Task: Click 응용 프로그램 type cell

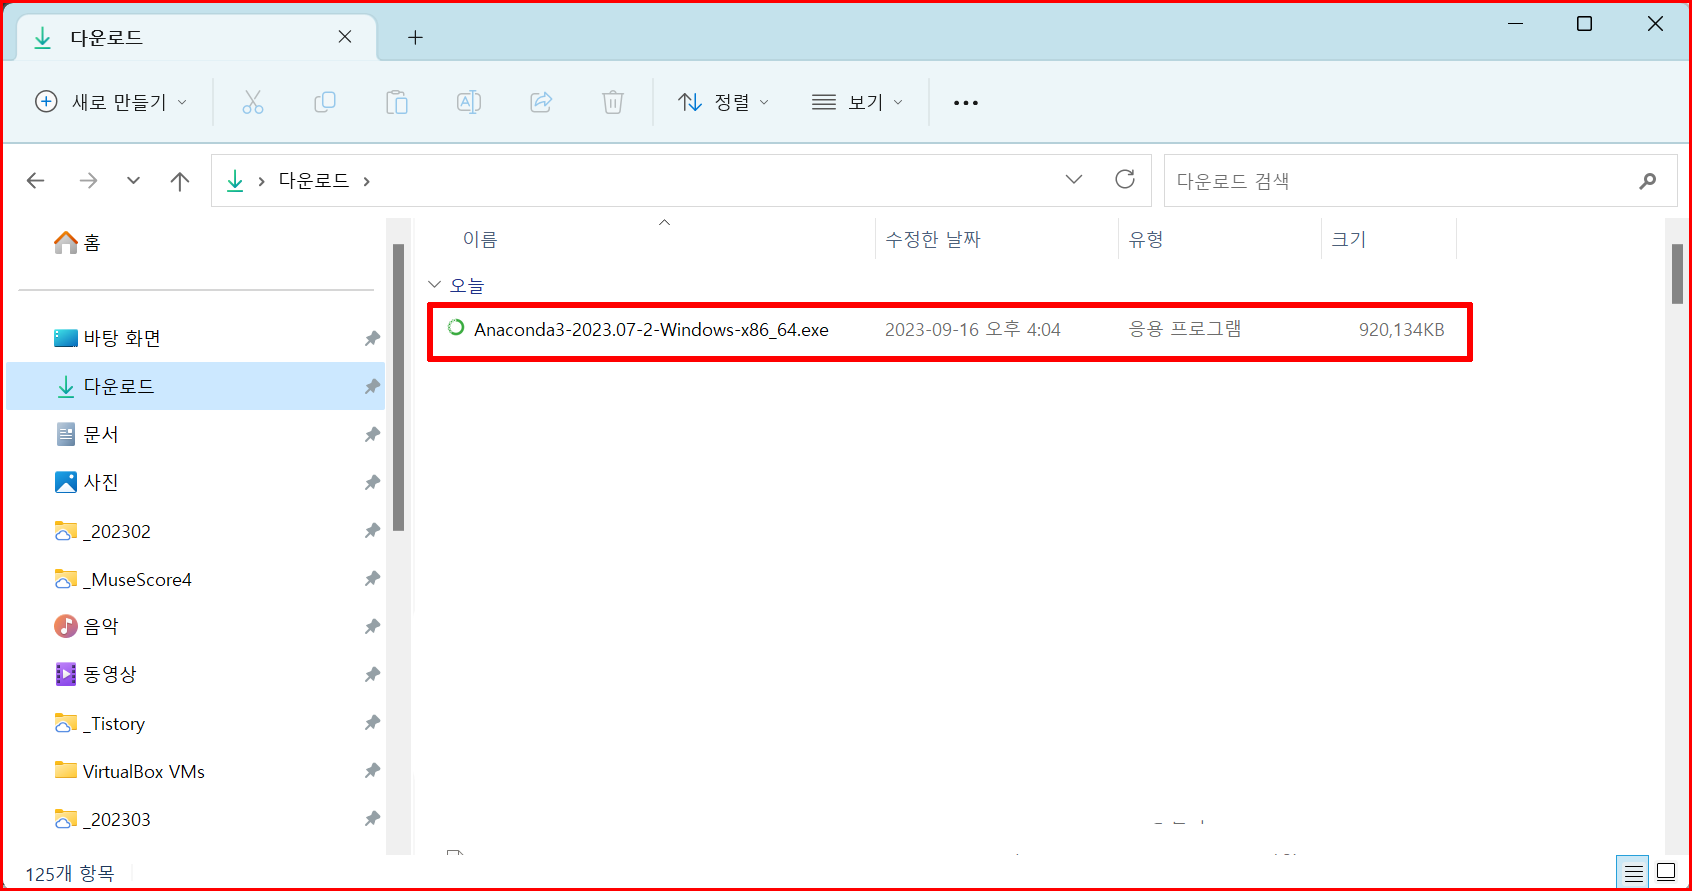Action: tap(1185, 329)
